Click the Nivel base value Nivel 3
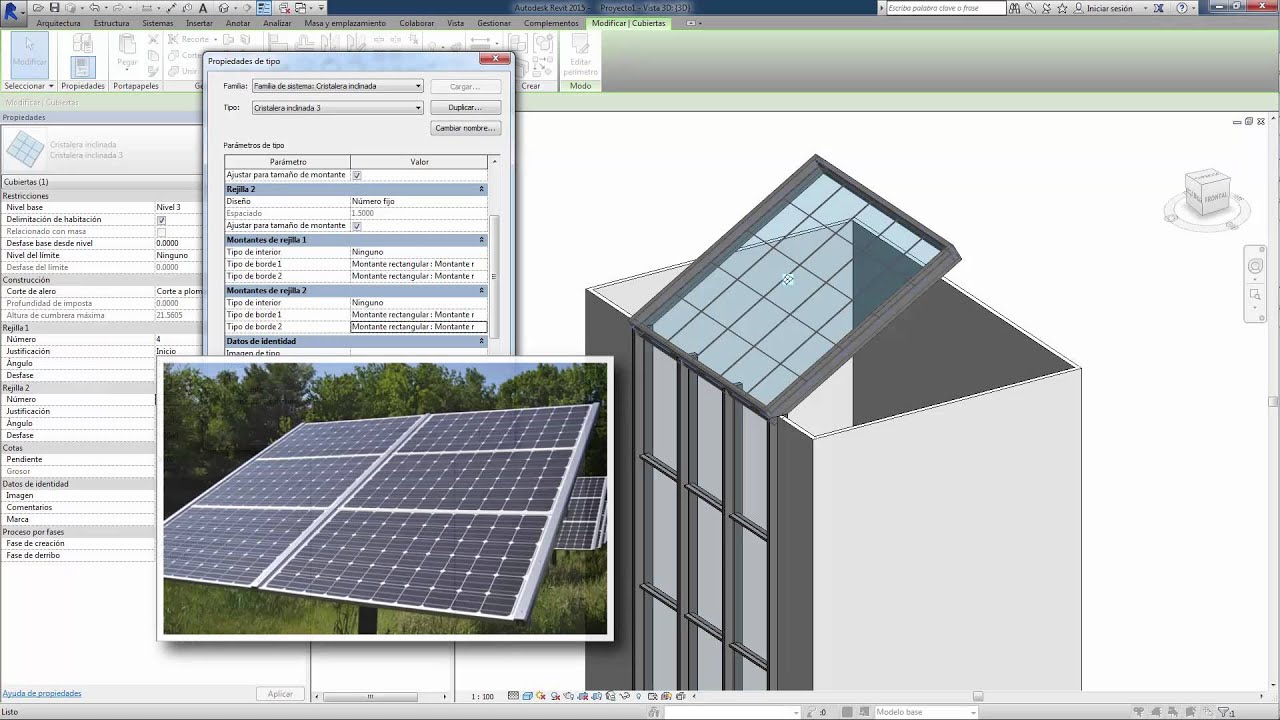 pos(178,208)
